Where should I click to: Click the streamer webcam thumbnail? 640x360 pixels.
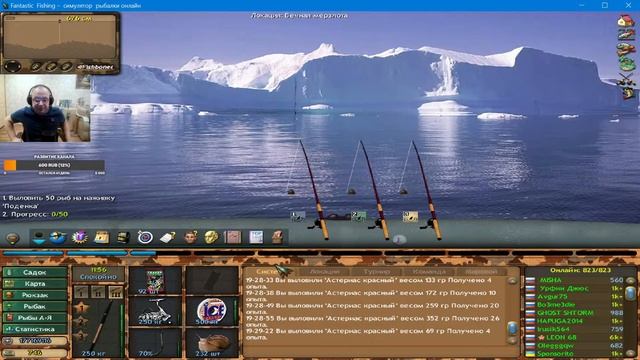45,108
